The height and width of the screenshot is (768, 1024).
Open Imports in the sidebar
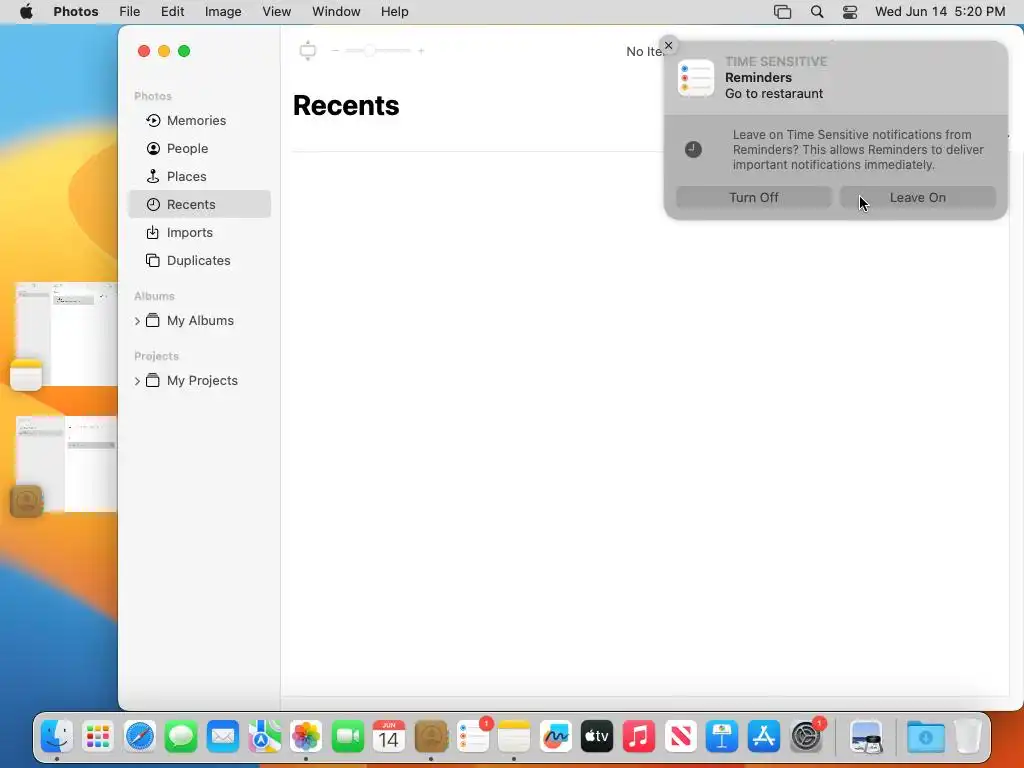point(200,232)
